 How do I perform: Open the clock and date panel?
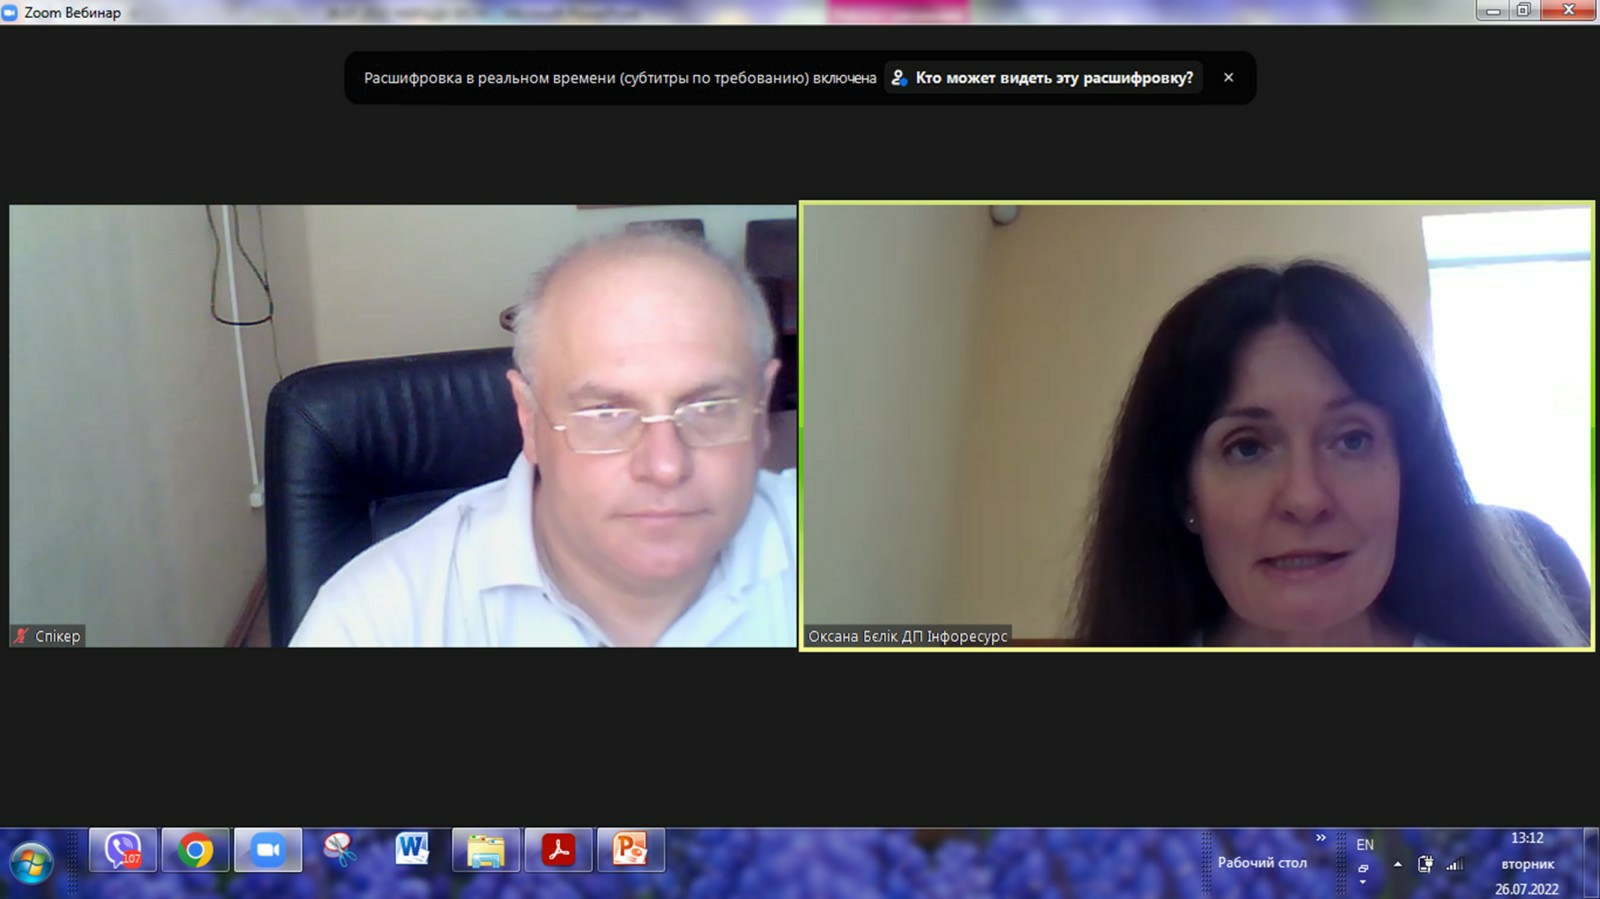click(x=1527, y=863)
